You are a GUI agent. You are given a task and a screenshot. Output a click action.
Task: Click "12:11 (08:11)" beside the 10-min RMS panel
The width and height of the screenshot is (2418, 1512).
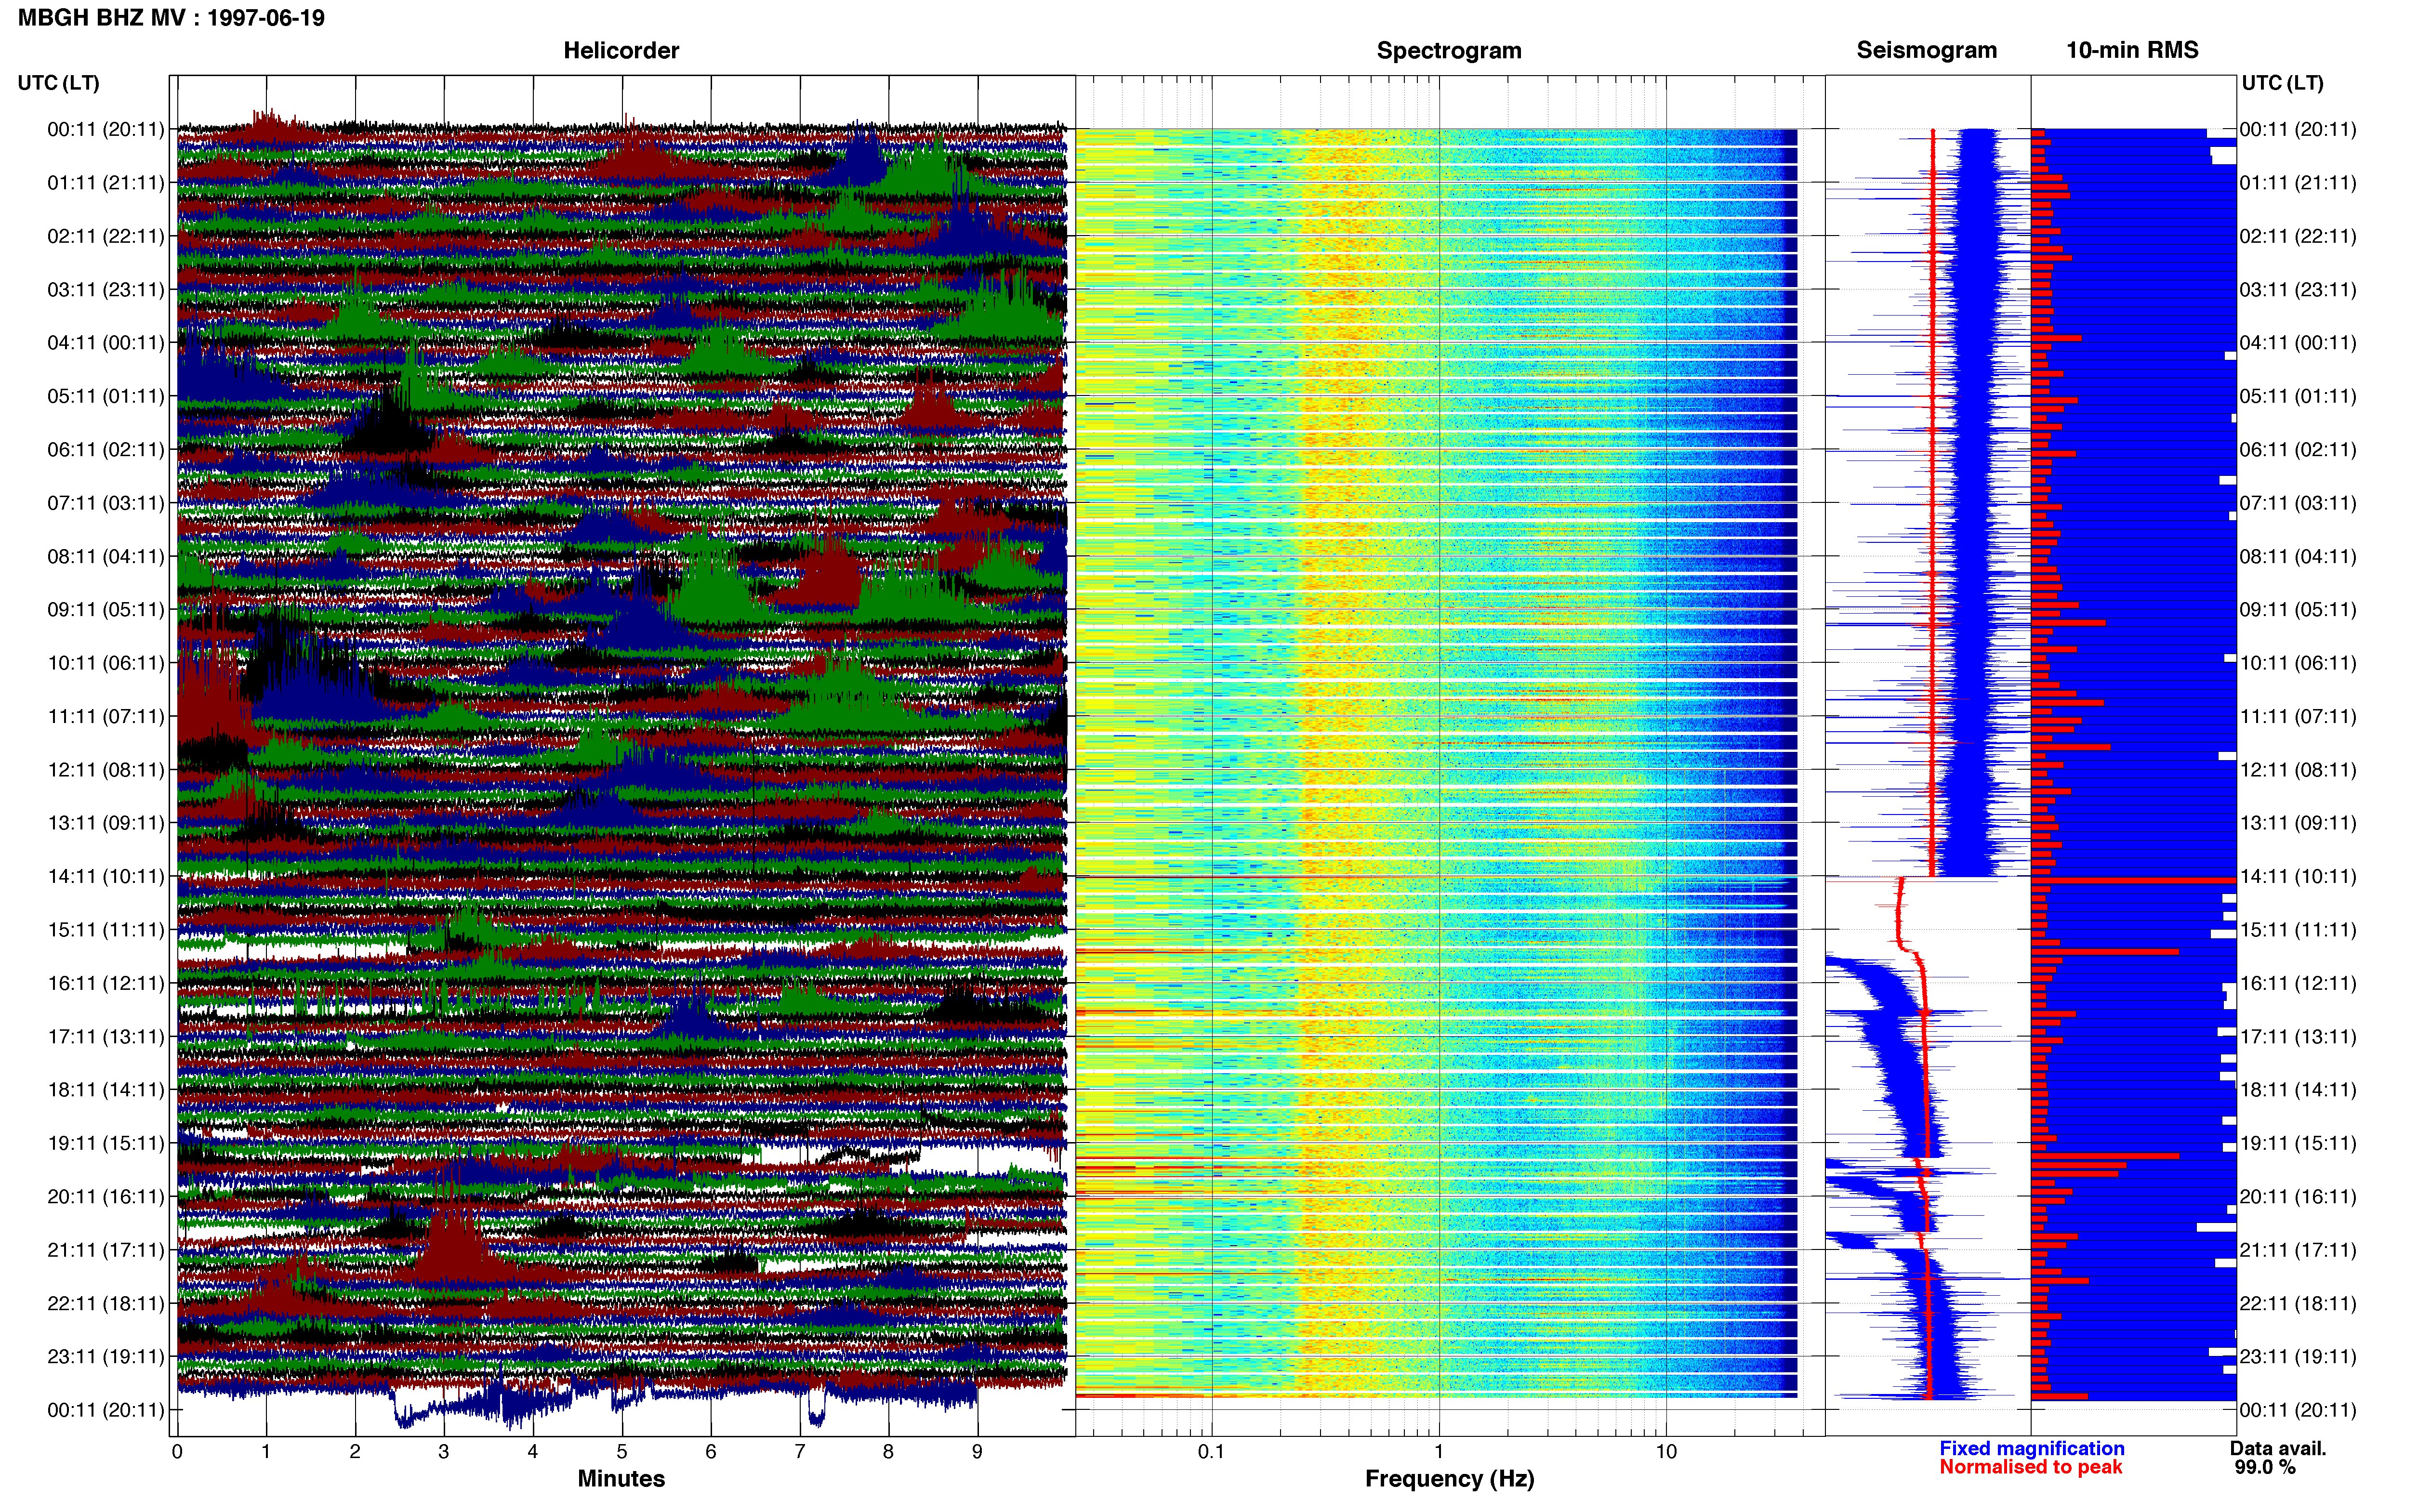pos(2298,770)
